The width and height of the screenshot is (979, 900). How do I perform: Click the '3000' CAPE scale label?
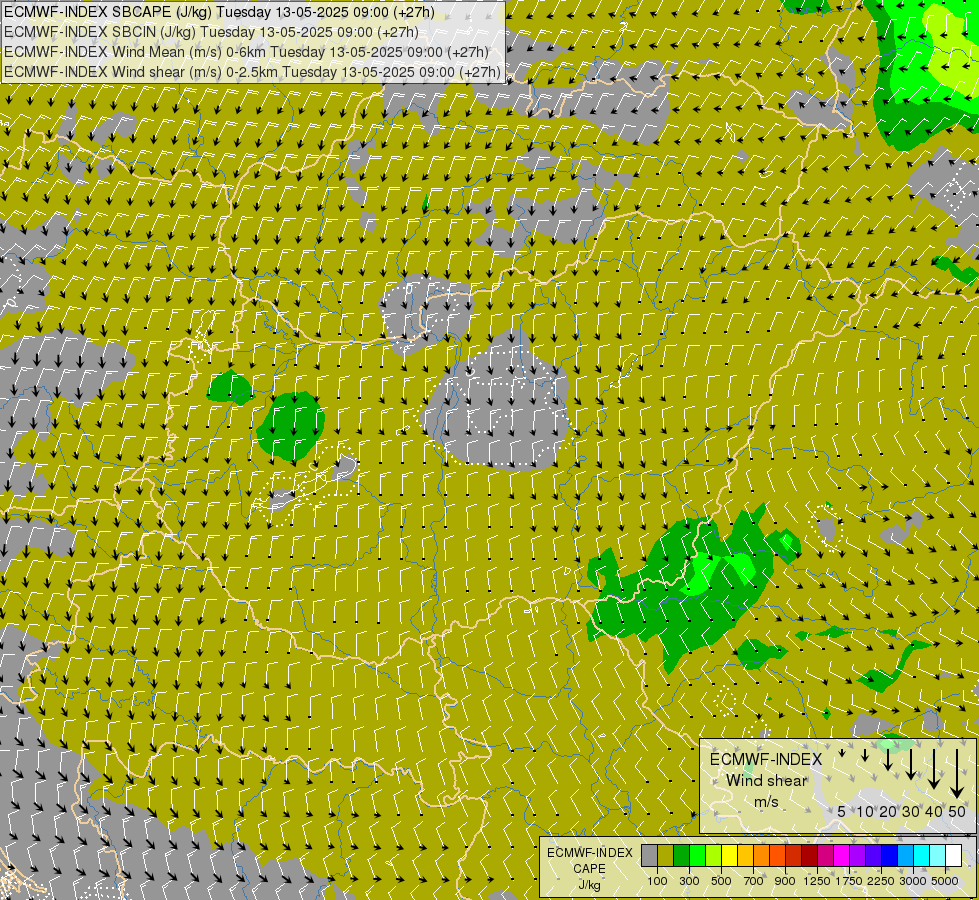913,881
